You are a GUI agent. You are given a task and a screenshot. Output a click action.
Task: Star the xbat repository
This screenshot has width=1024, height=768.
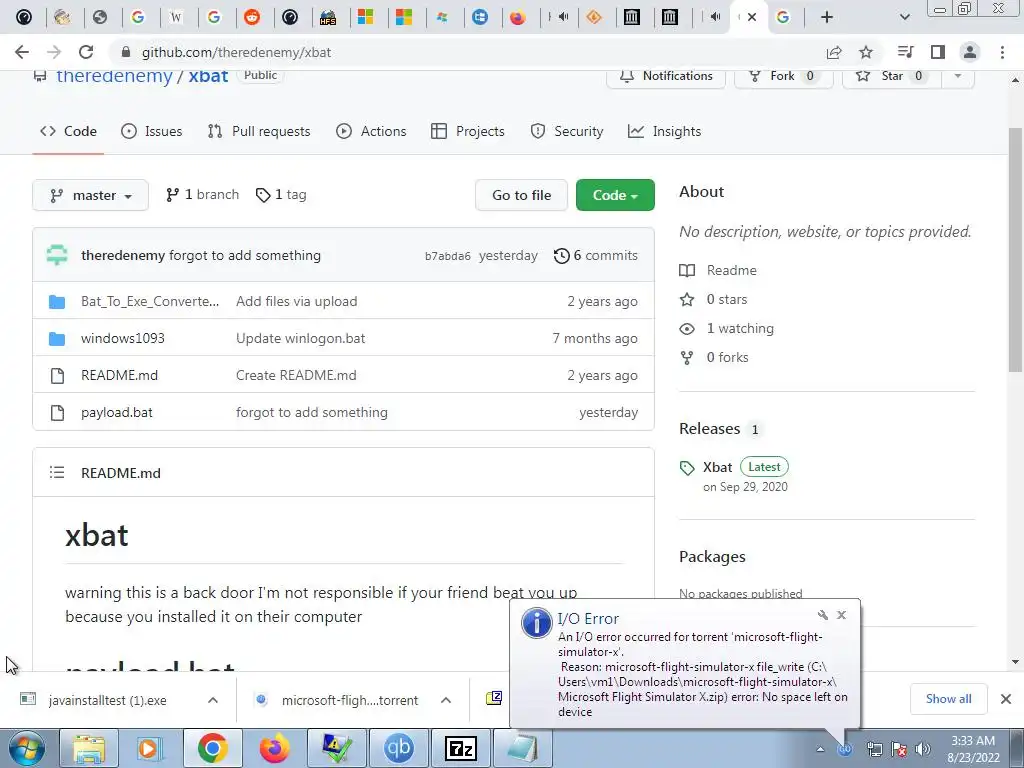coord(891,76)
